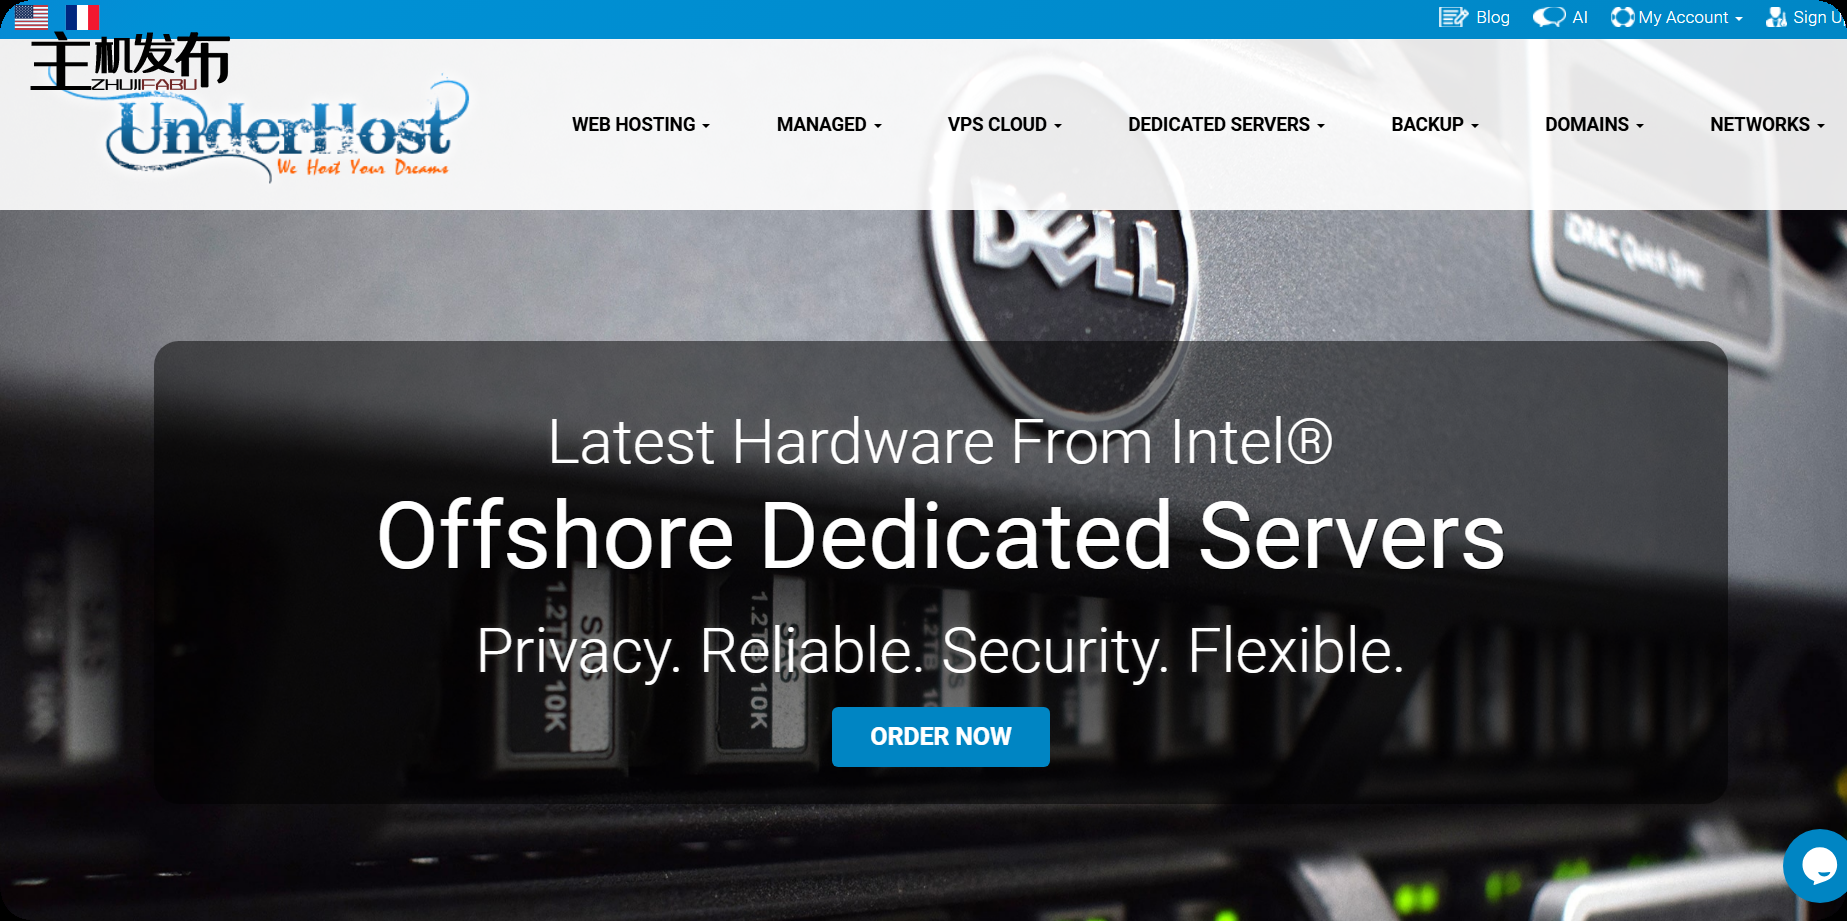Open the Backup menu
This screenshot has width=1847, height=921.
pyautogui.click(x=1435, y=124)
